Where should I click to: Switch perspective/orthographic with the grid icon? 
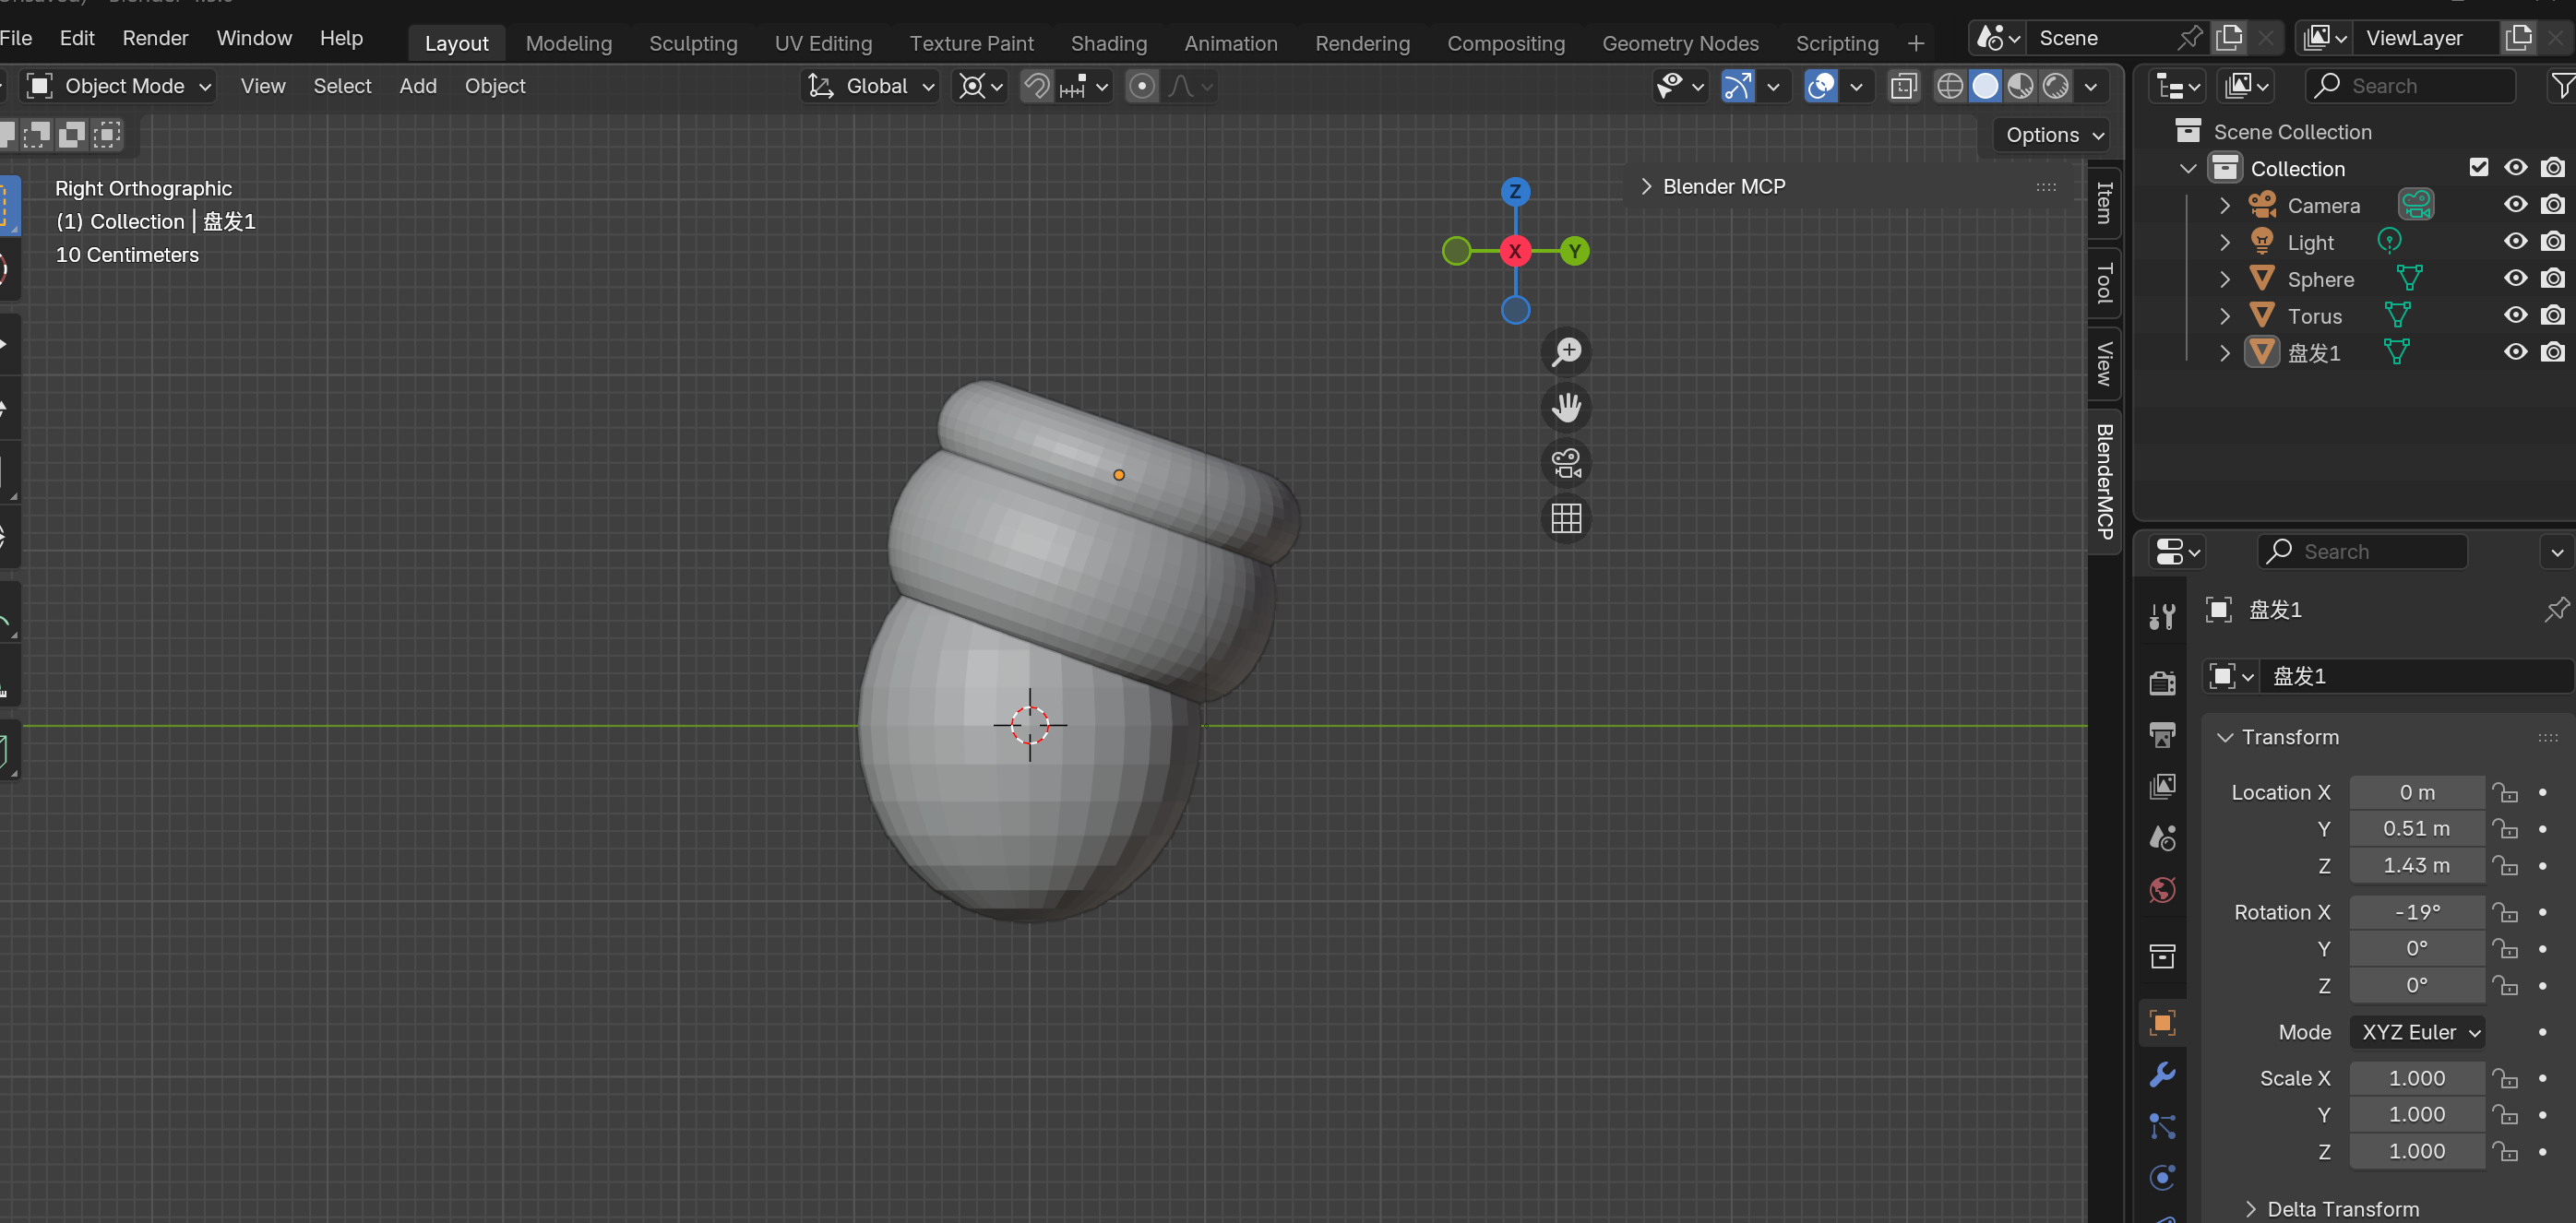(1566, 518)
